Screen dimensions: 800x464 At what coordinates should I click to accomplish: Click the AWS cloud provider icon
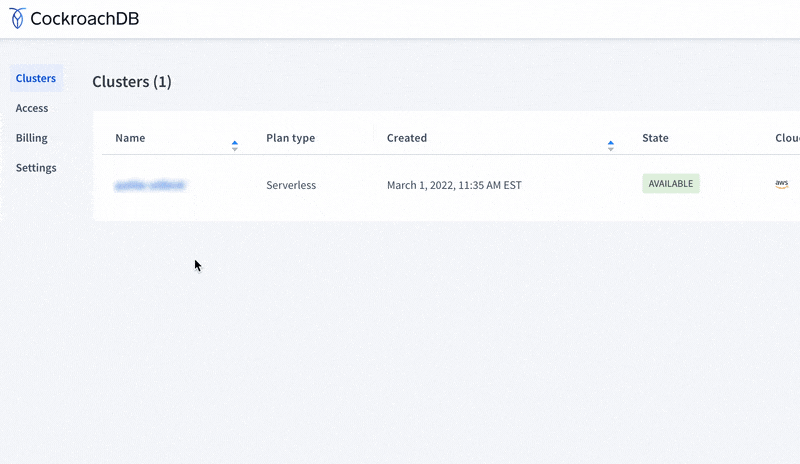pyautogui.click(x=781, y=184)
